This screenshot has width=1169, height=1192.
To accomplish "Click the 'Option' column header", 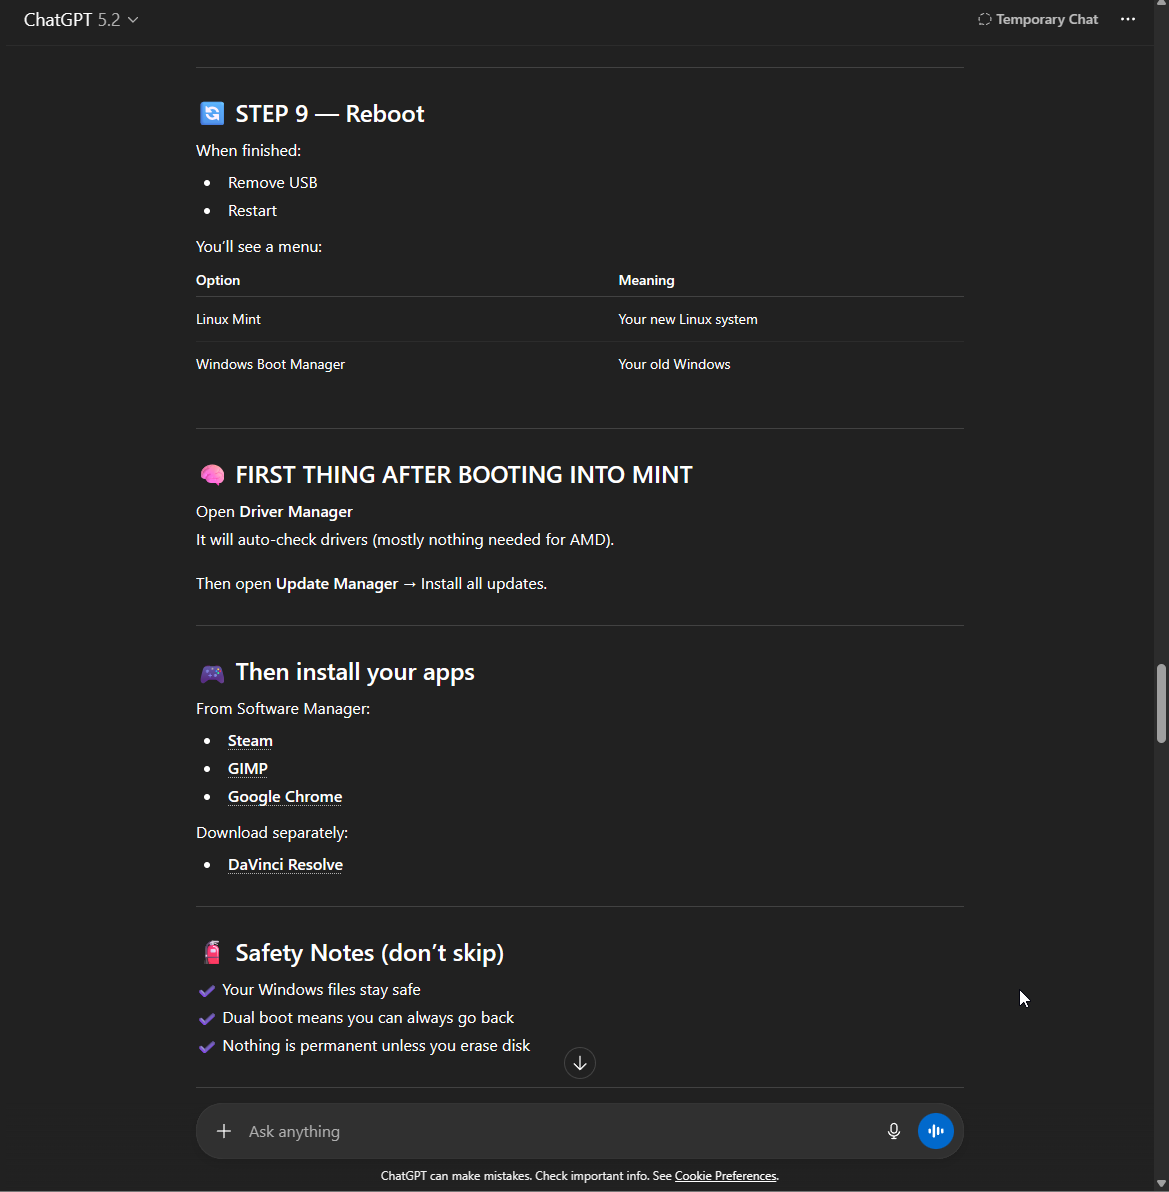I will coord(218,280).
